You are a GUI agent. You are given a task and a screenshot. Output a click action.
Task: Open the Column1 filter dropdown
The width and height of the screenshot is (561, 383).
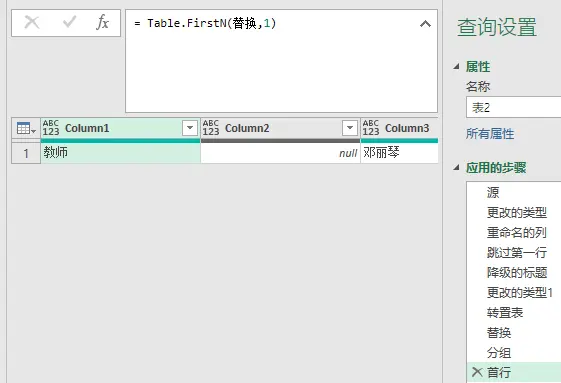[x=190, y=128]
